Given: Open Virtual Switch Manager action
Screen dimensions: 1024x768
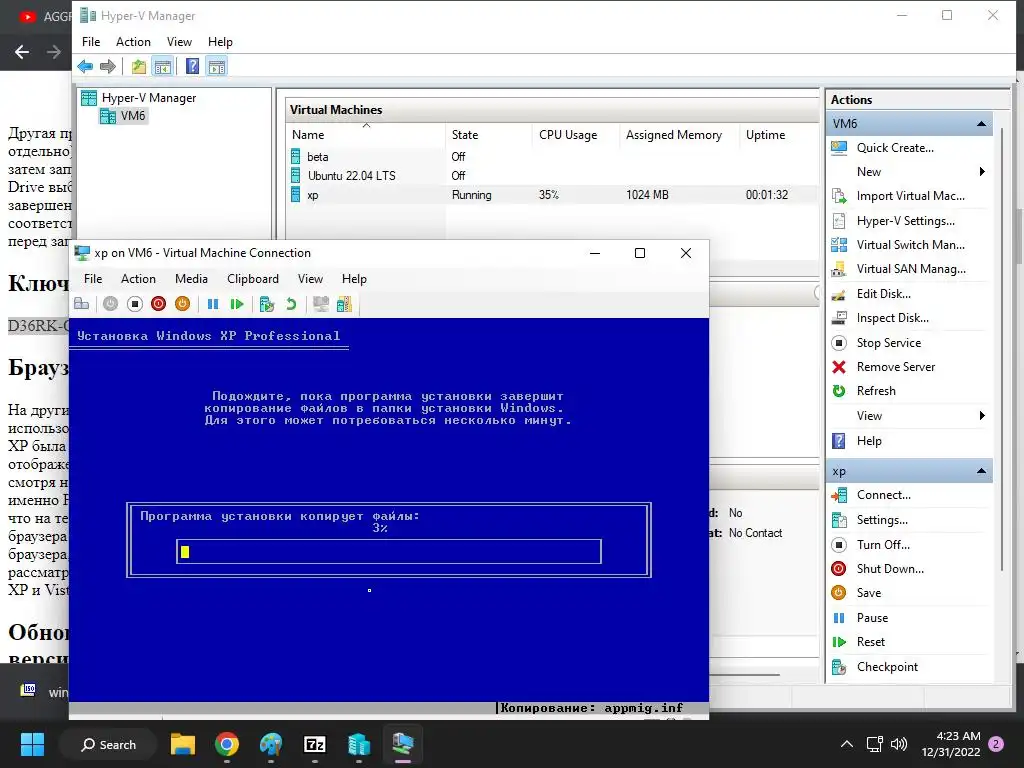Looking at the screenshot, I should pyautogui.click(x=910, y=245).
